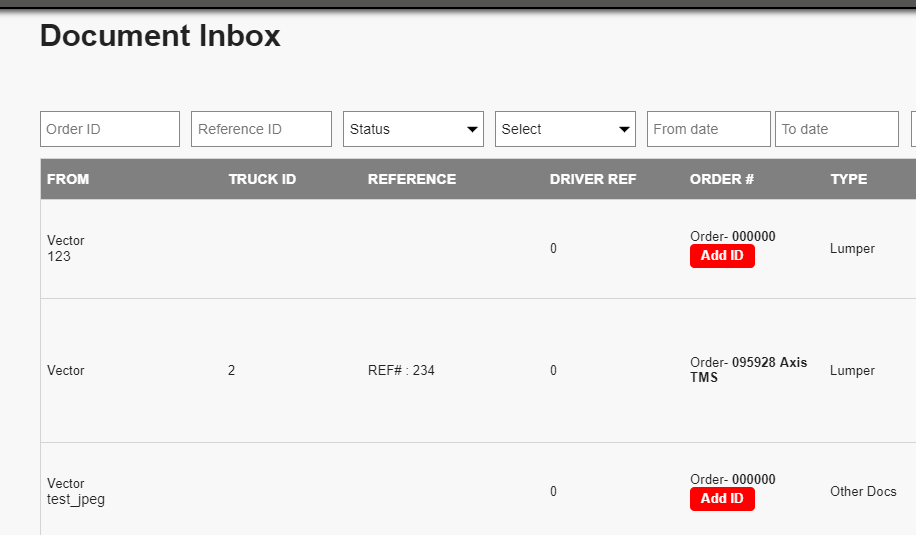The height and width of the screenshot is (535, 916).
Task: Add ID for Vector 123 order
Action: (722, 256)
